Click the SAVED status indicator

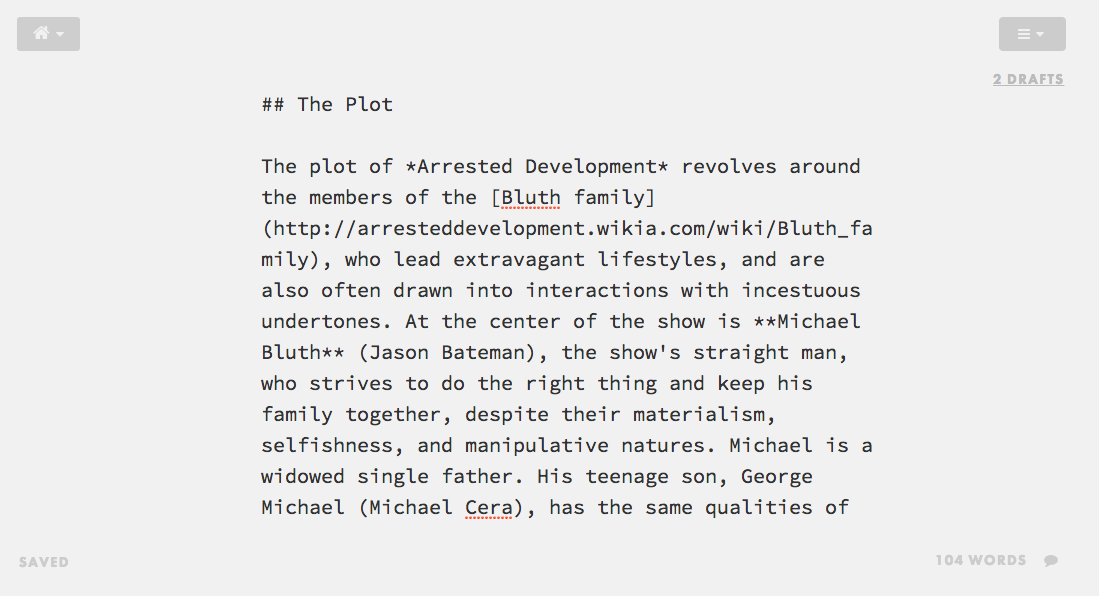[x=43, y=561]
